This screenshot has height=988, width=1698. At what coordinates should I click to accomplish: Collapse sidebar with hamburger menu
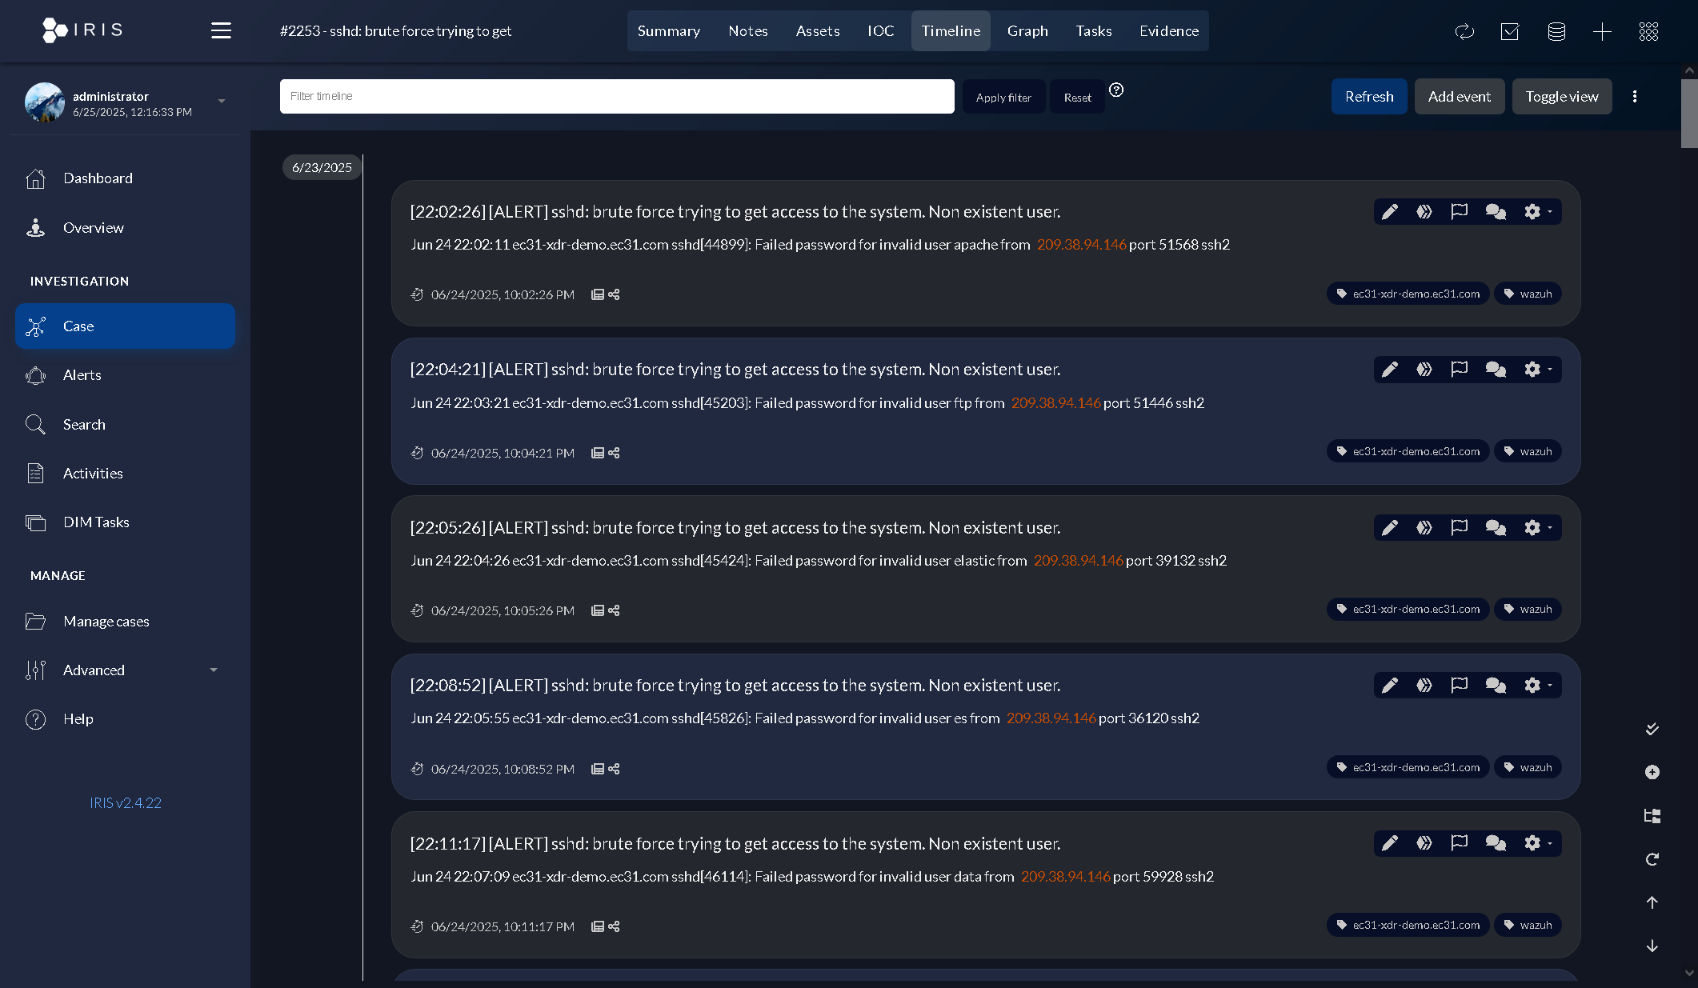pos(221,31)
